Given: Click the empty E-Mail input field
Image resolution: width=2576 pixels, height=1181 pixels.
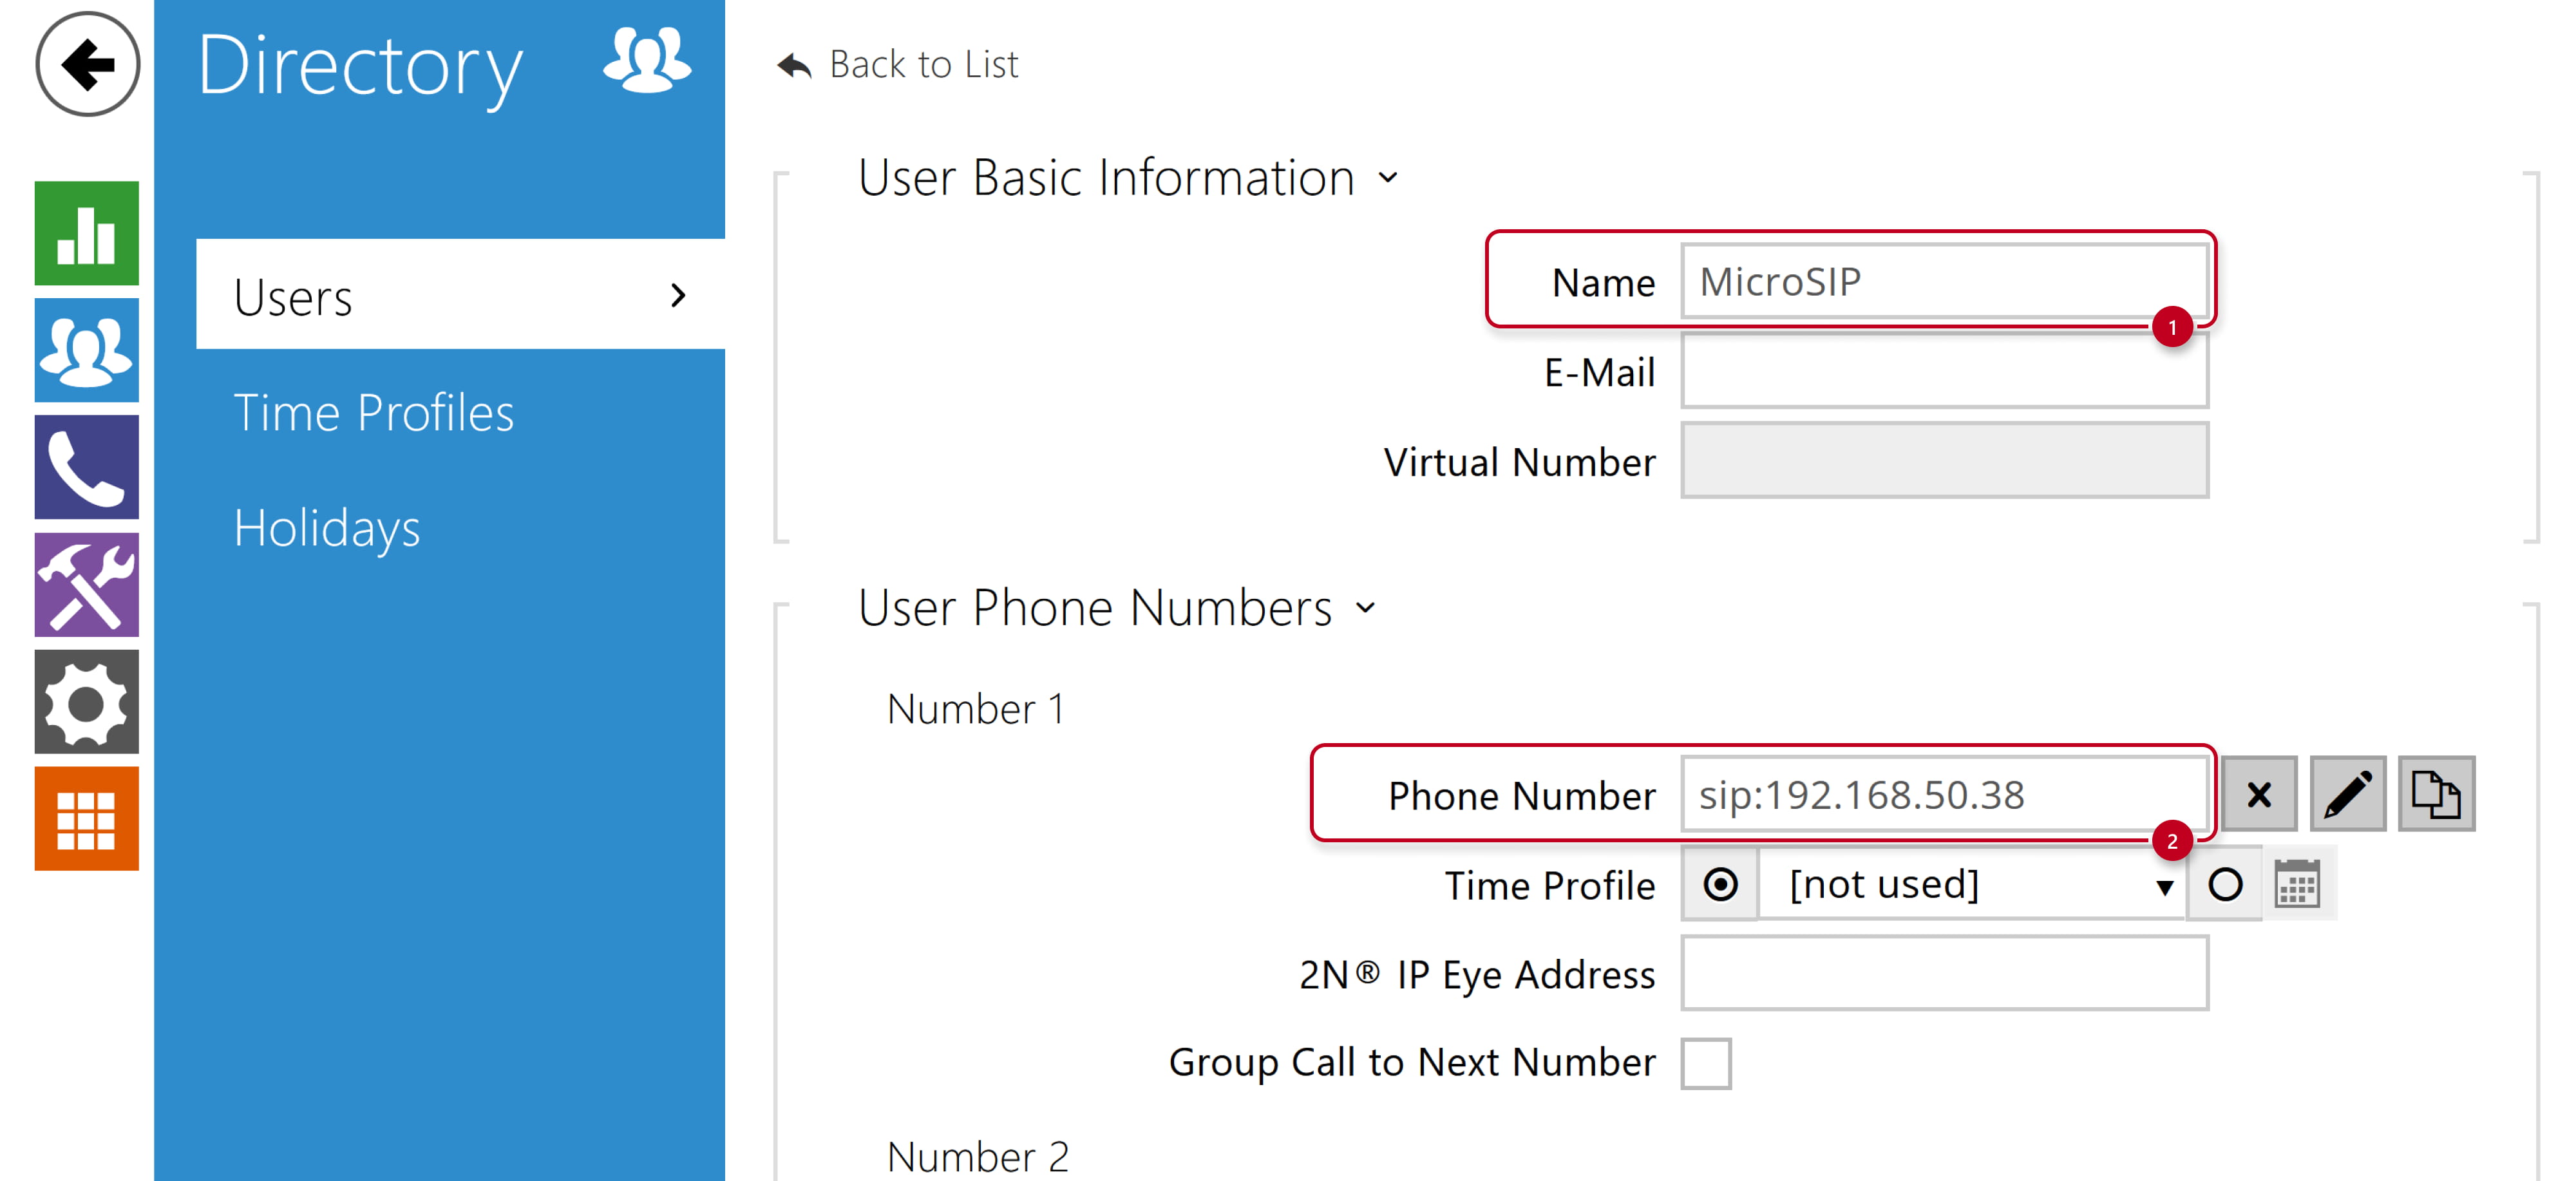Looking at the screenshot, I should click(1944, 371).
